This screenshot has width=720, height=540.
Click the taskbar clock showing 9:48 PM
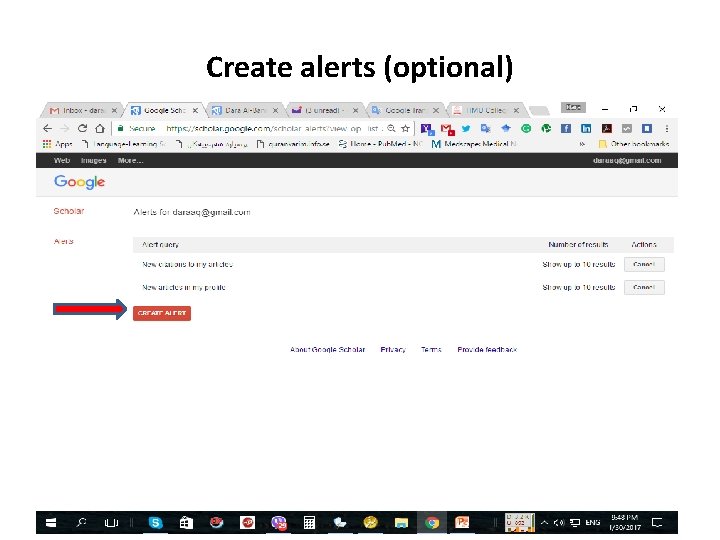(x=624, y=523)
